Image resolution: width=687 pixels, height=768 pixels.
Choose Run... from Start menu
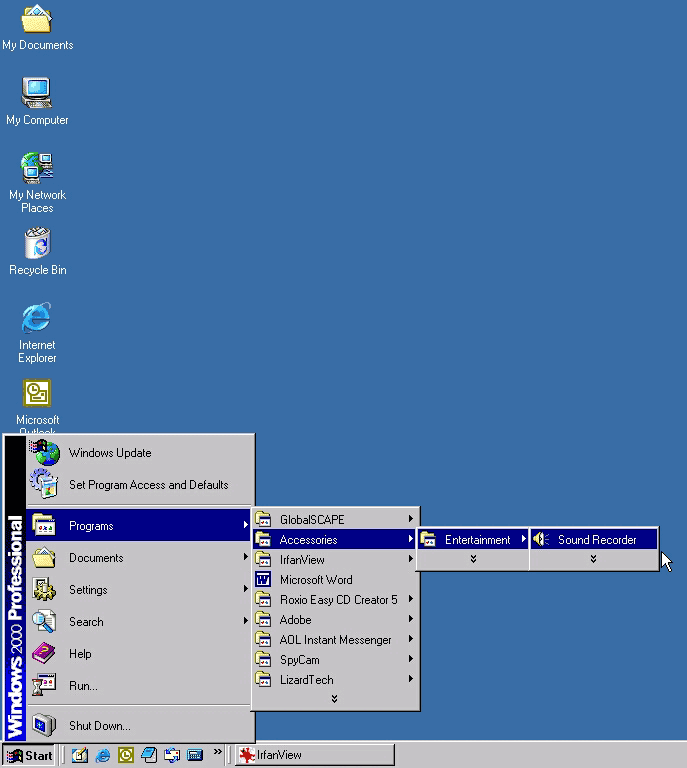coord(139,685)
